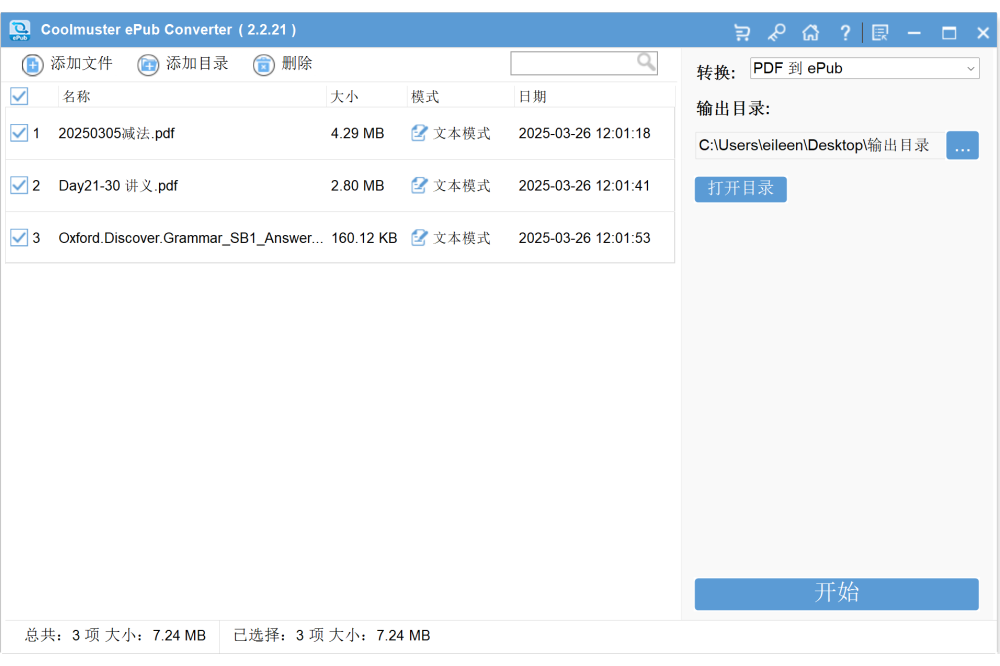The image size is (1000, 666).
Task: Toggle the checkbox for Day21-30 讲义.pdf
Action: tap(19, 185)
